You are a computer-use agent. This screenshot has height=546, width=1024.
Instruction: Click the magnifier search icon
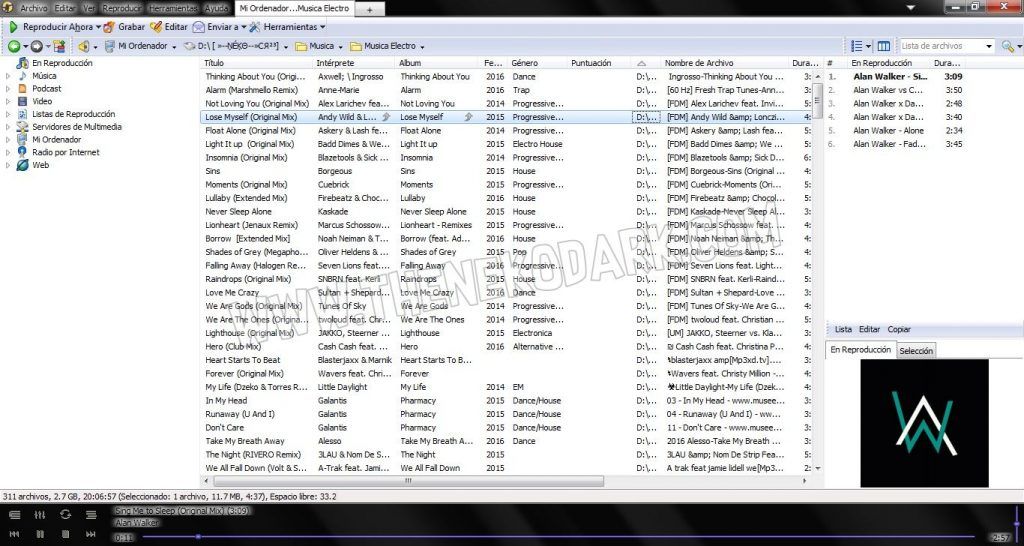[x=1006, y=46]
